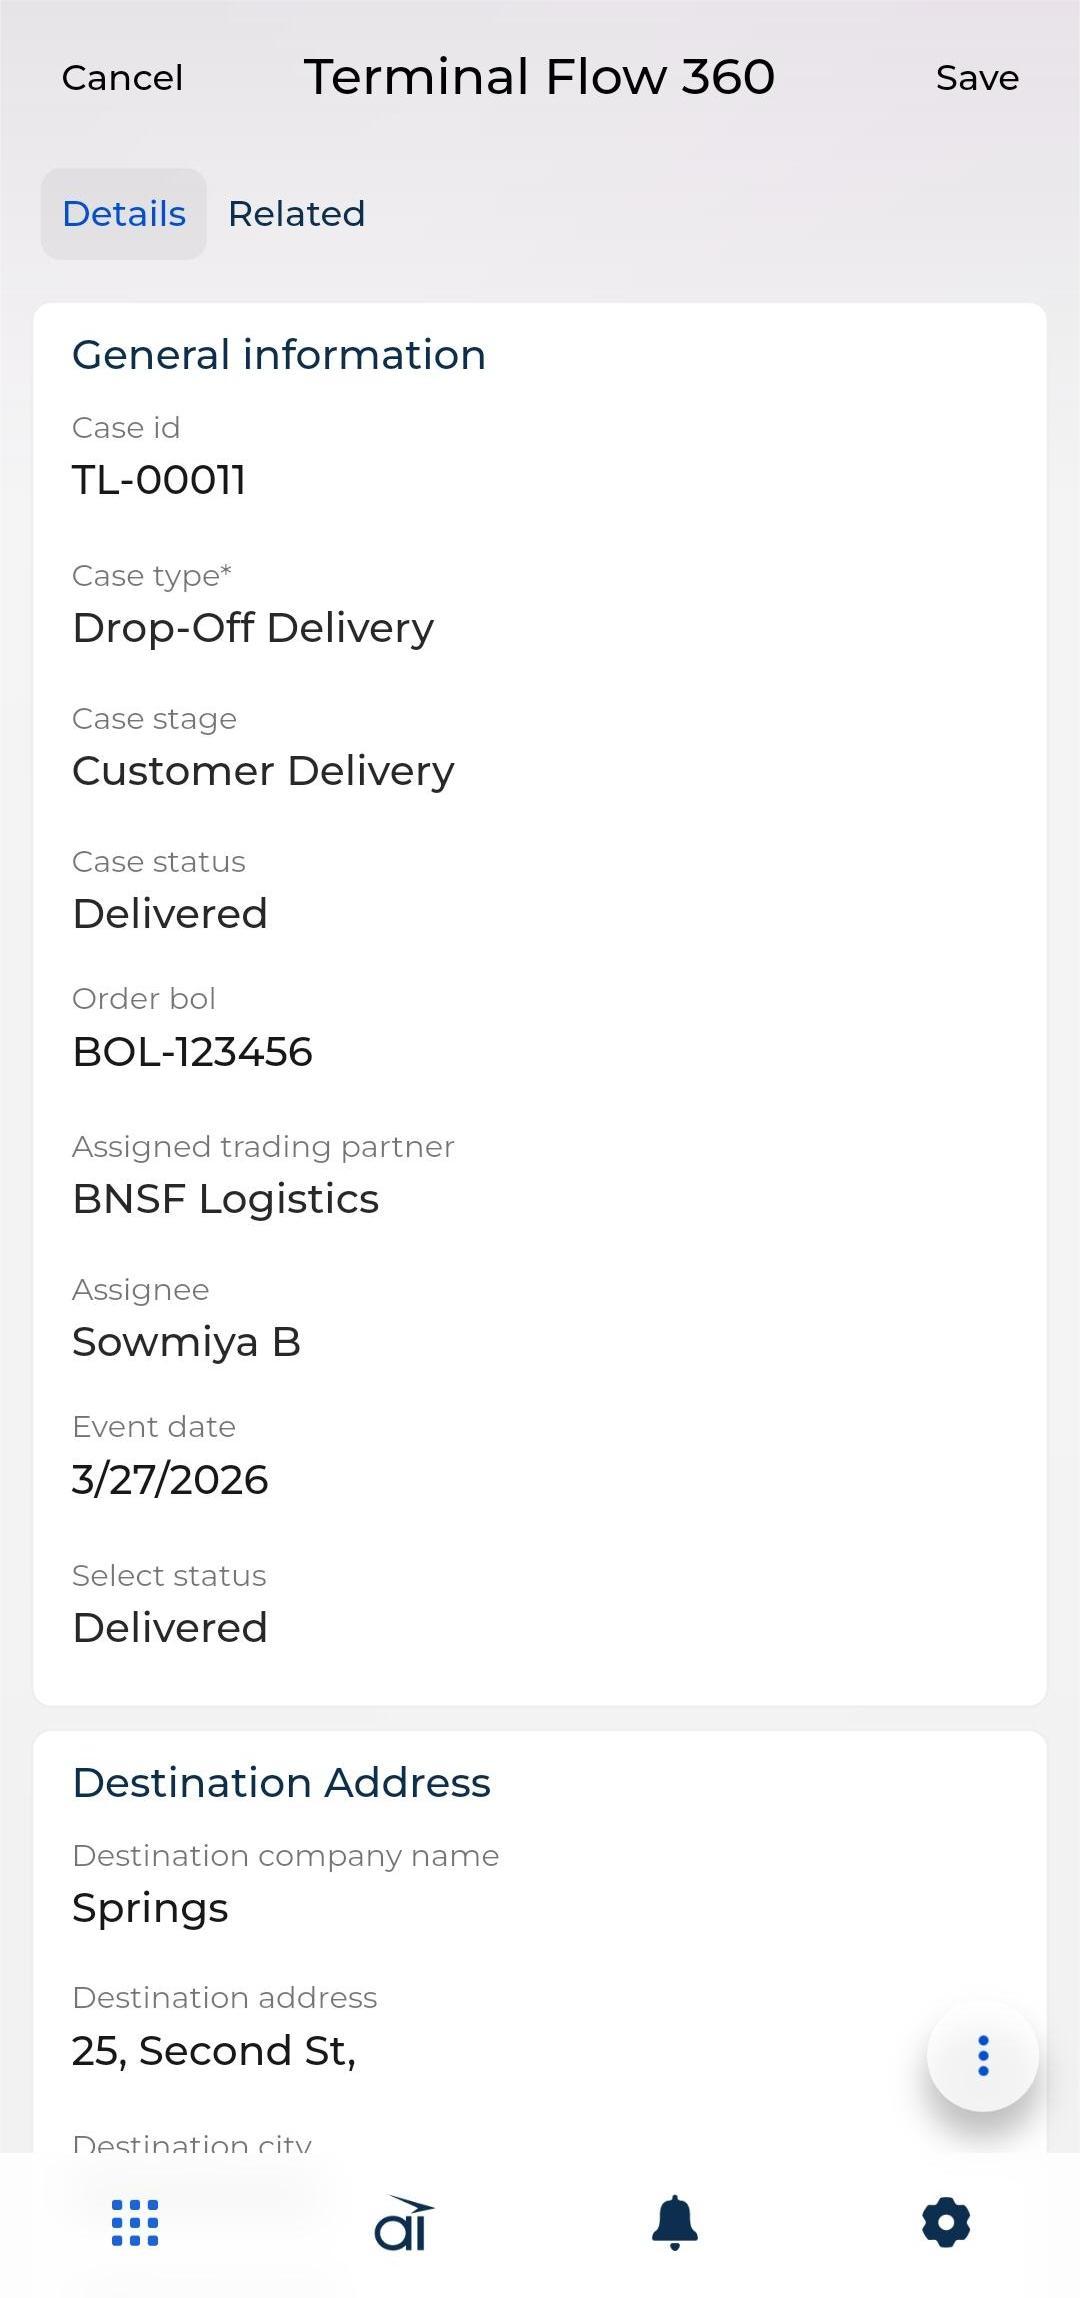This screenshot has width=1080, height=2298.
Task: Change Case stage Customer Delivery value
Action: tap(263, 771)
